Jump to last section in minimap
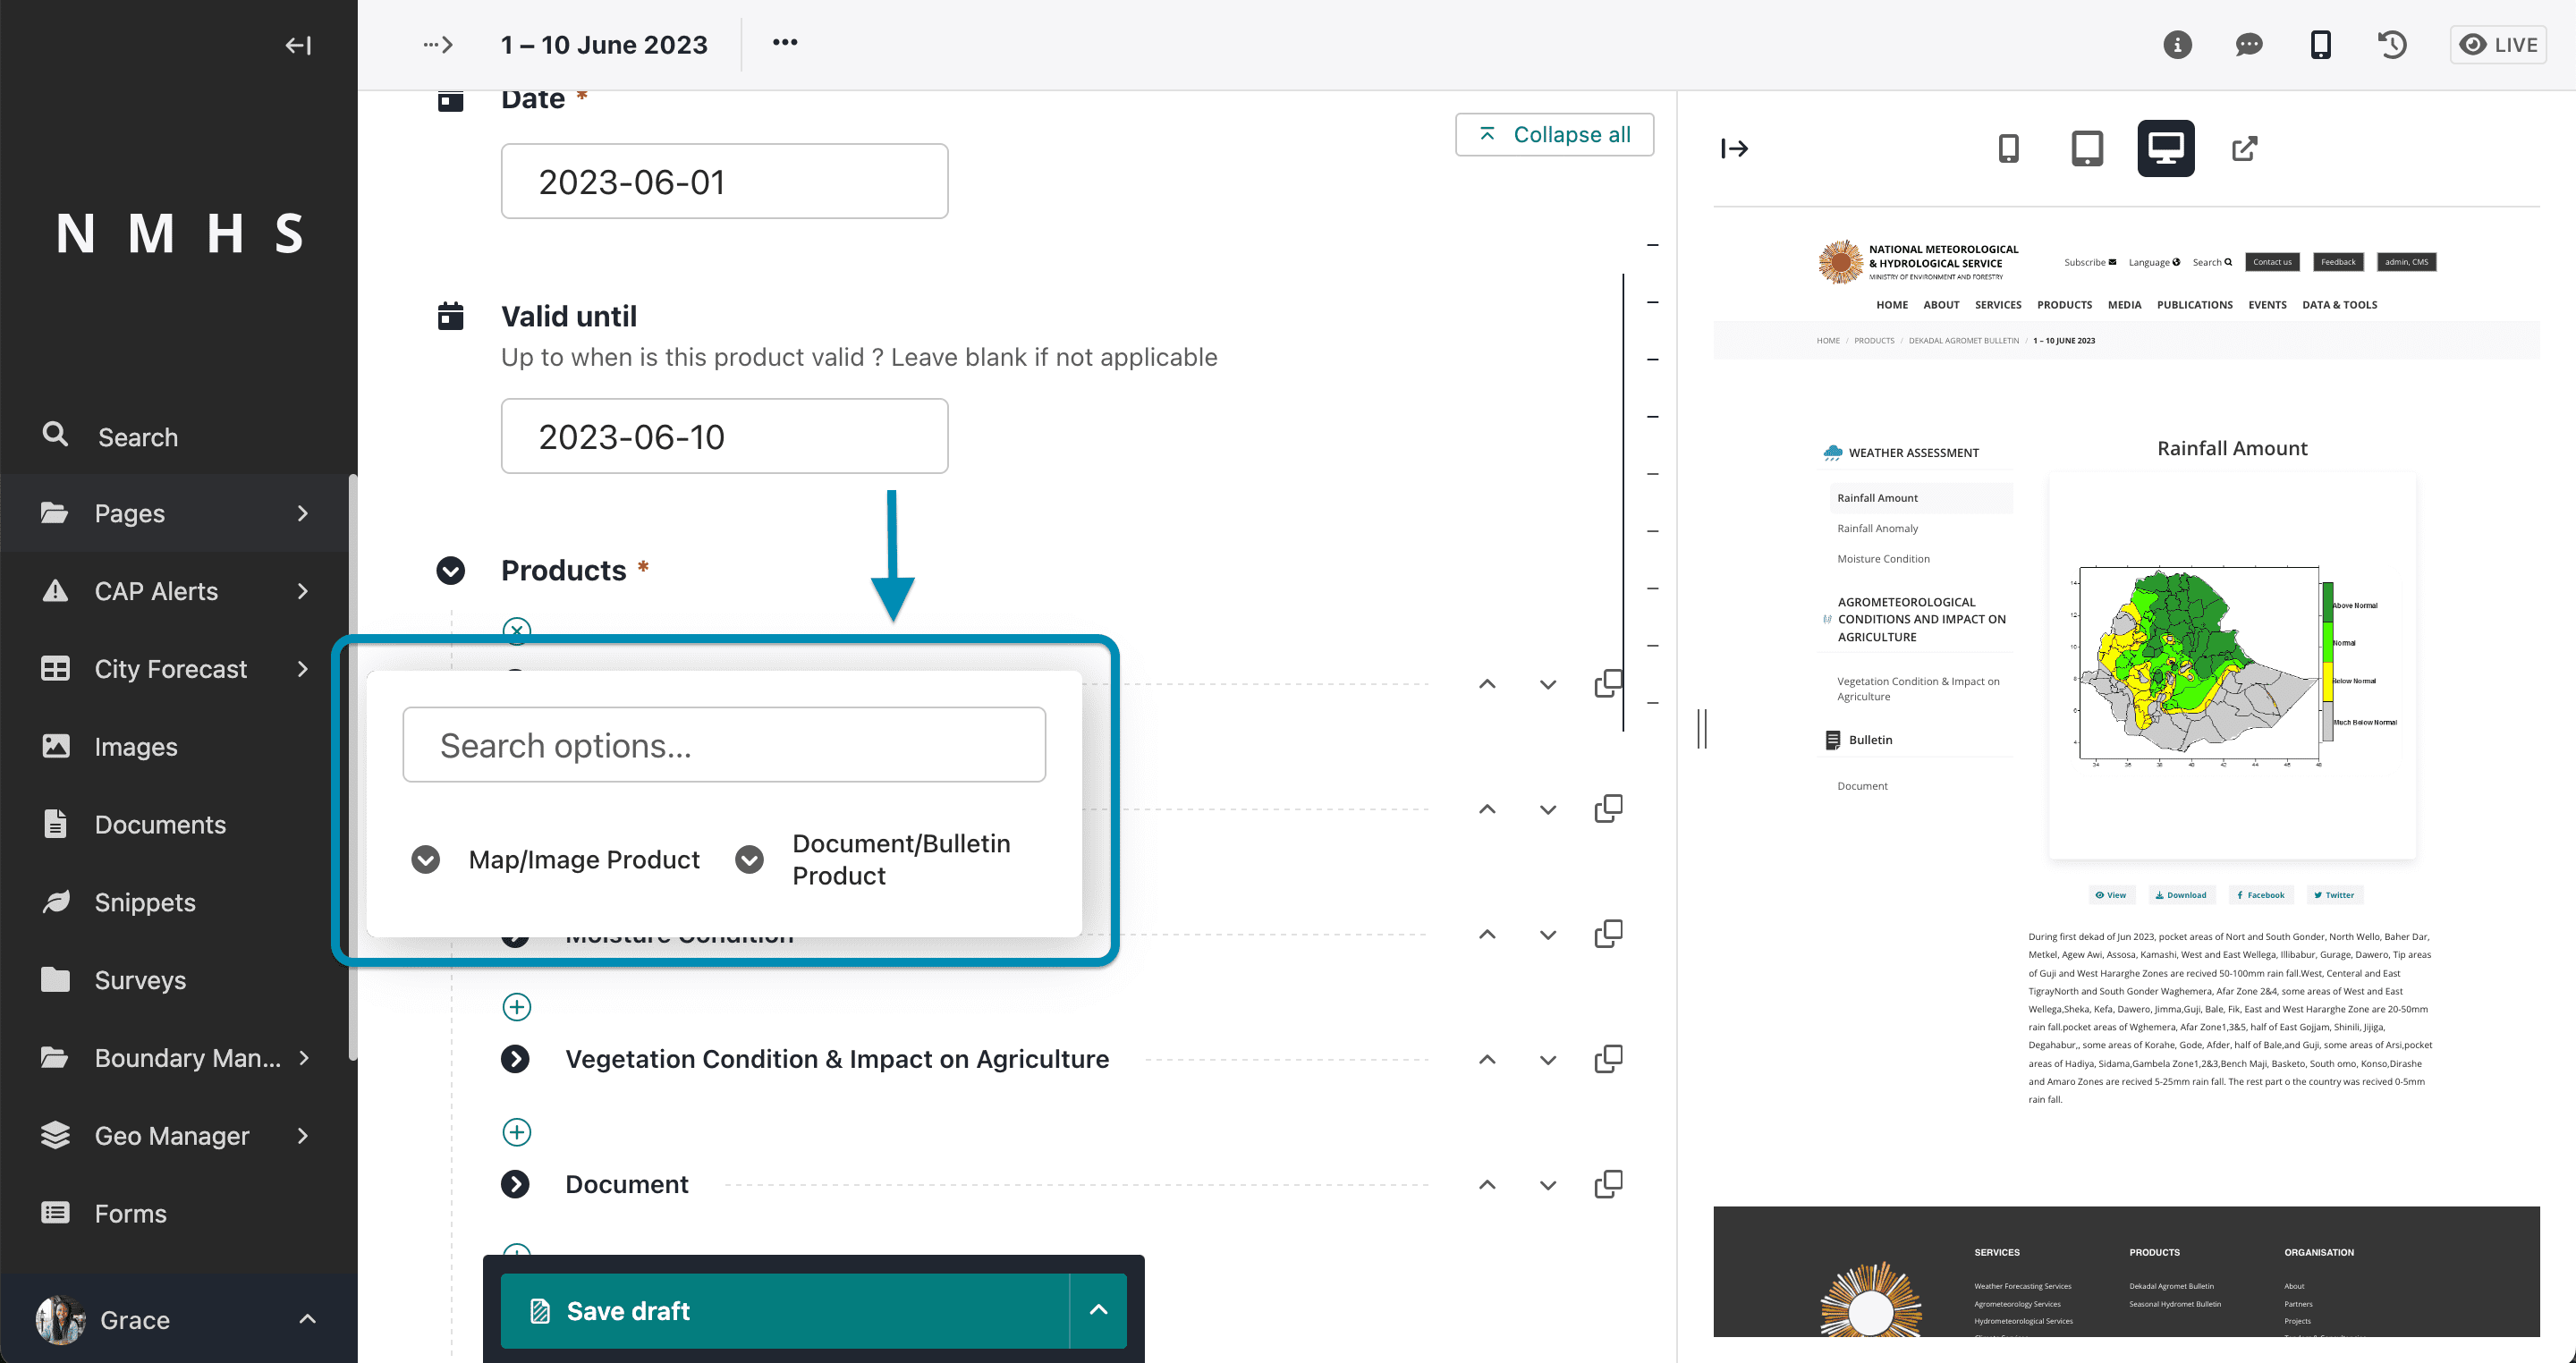 click(x=1652, y=703)
